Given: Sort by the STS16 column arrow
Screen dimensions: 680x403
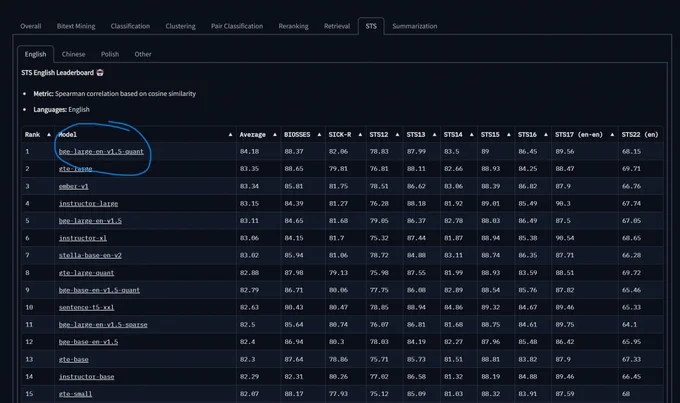Looking at the screenshot, I should pos(546,135).
